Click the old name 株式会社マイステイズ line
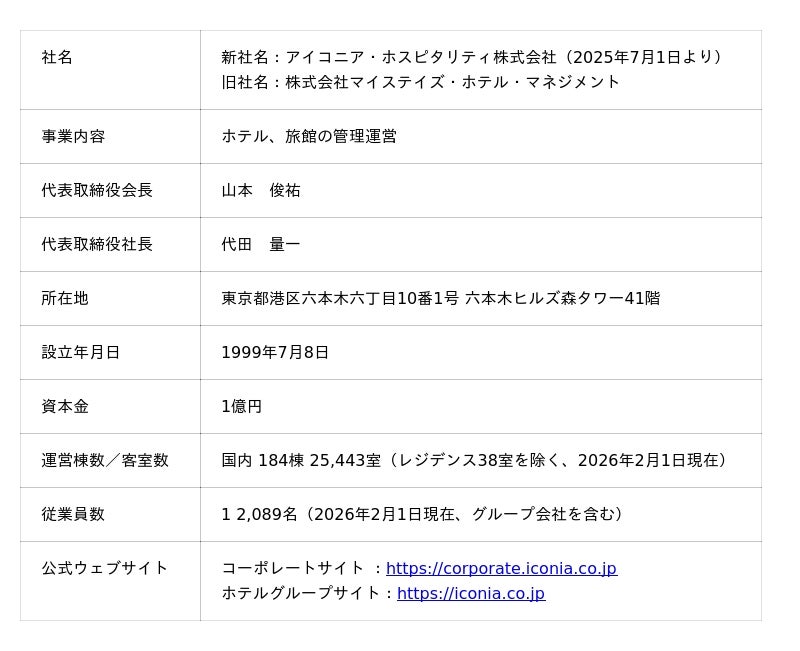Viewport: 800px width, 651px height. tap(421, 82)
